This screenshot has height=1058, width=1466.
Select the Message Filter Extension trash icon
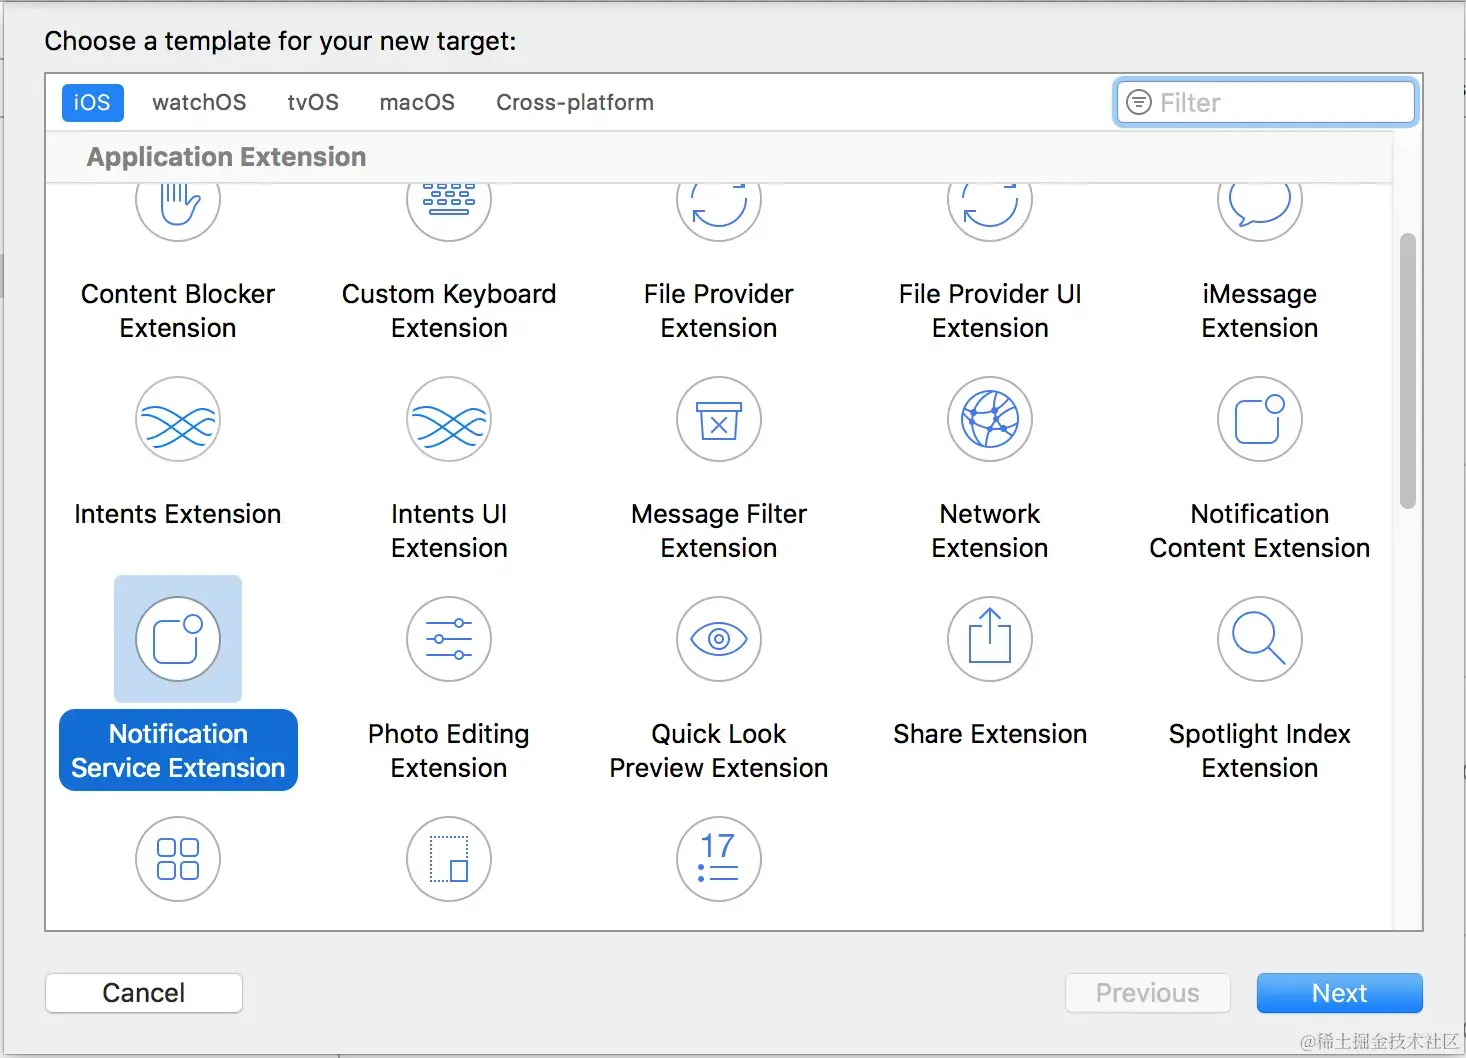pyautogui.click(x=719, y=419)
